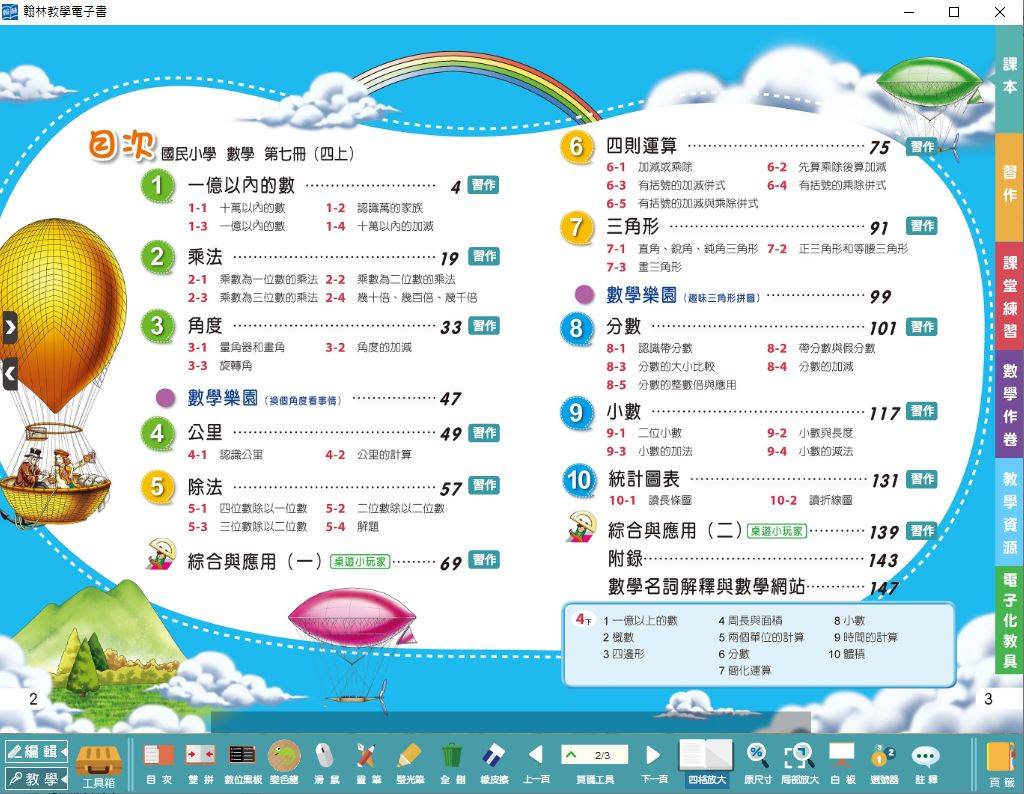Click the green 桌遊小玩家 tag near page 139
This screenshot has width=1024, height=794.
pos(777,531)
